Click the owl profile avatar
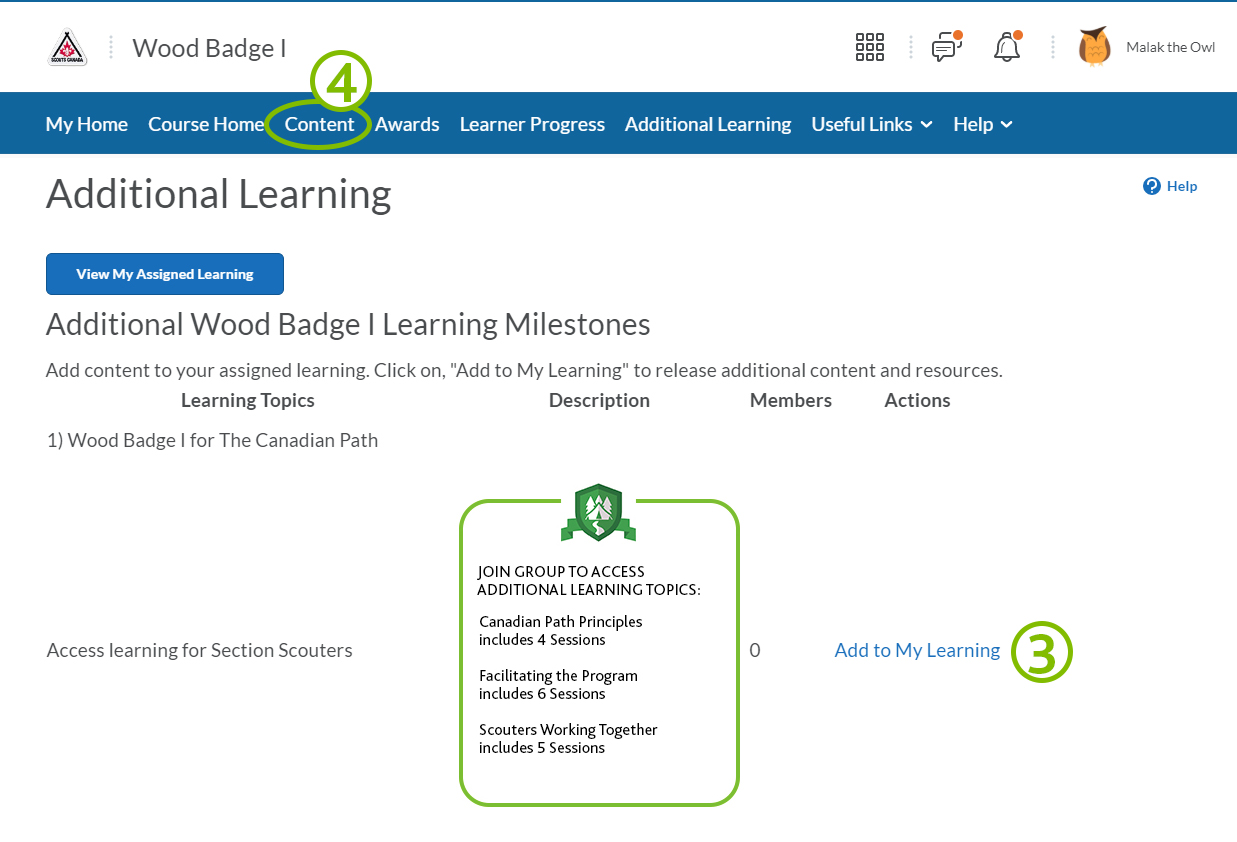 1095,47
